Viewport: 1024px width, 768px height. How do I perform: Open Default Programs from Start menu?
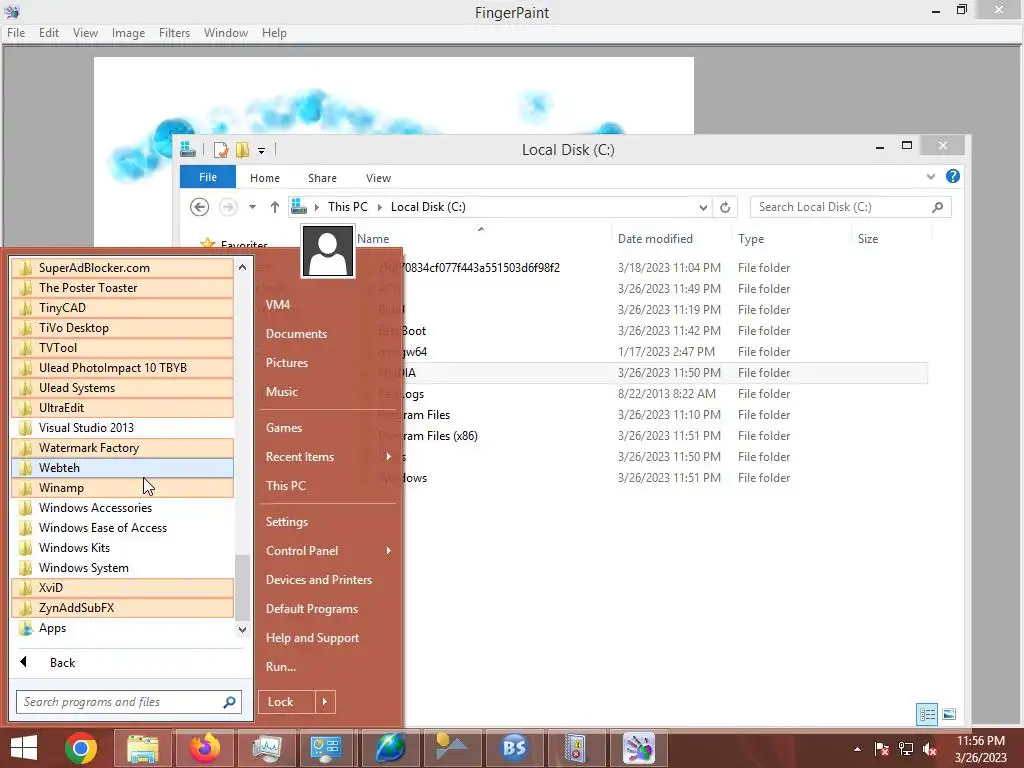pos(312,609)
